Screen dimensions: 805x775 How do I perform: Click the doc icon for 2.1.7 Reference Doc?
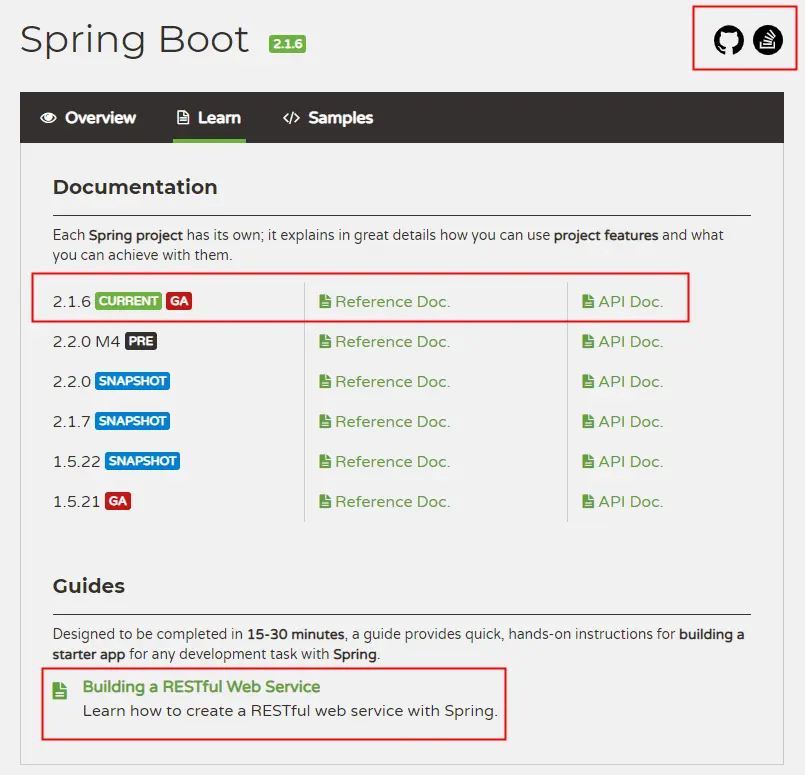(324, 421)
